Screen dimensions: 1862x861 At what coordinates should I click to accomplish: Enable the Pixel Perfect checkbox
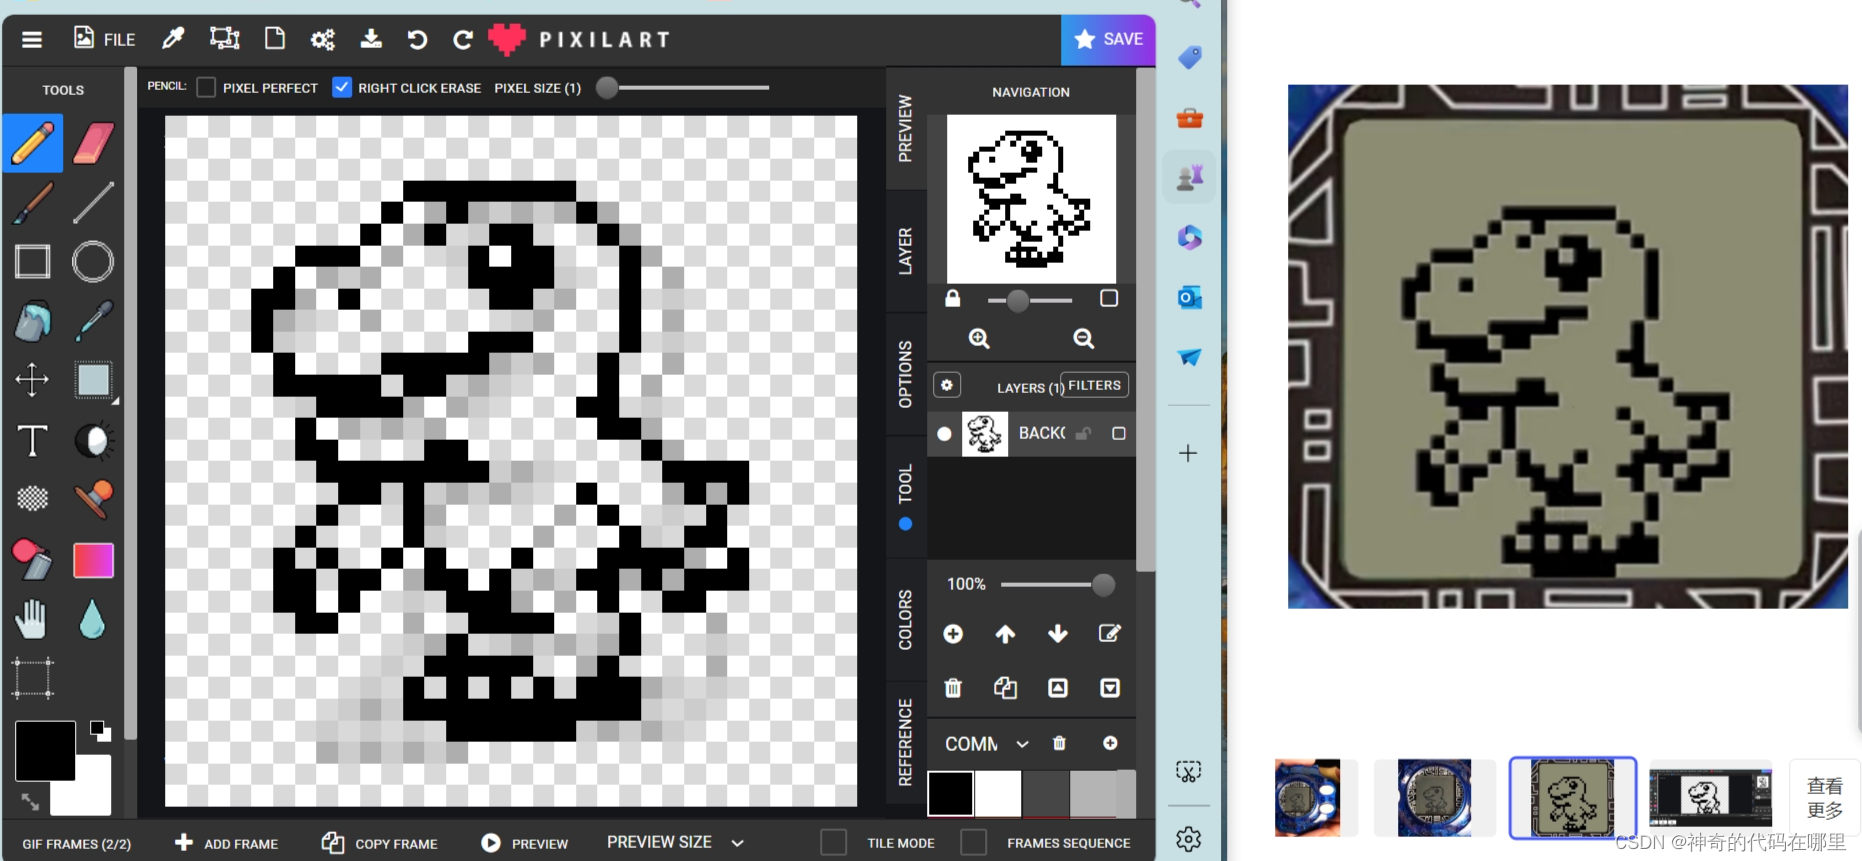click(x=206, y=88)
